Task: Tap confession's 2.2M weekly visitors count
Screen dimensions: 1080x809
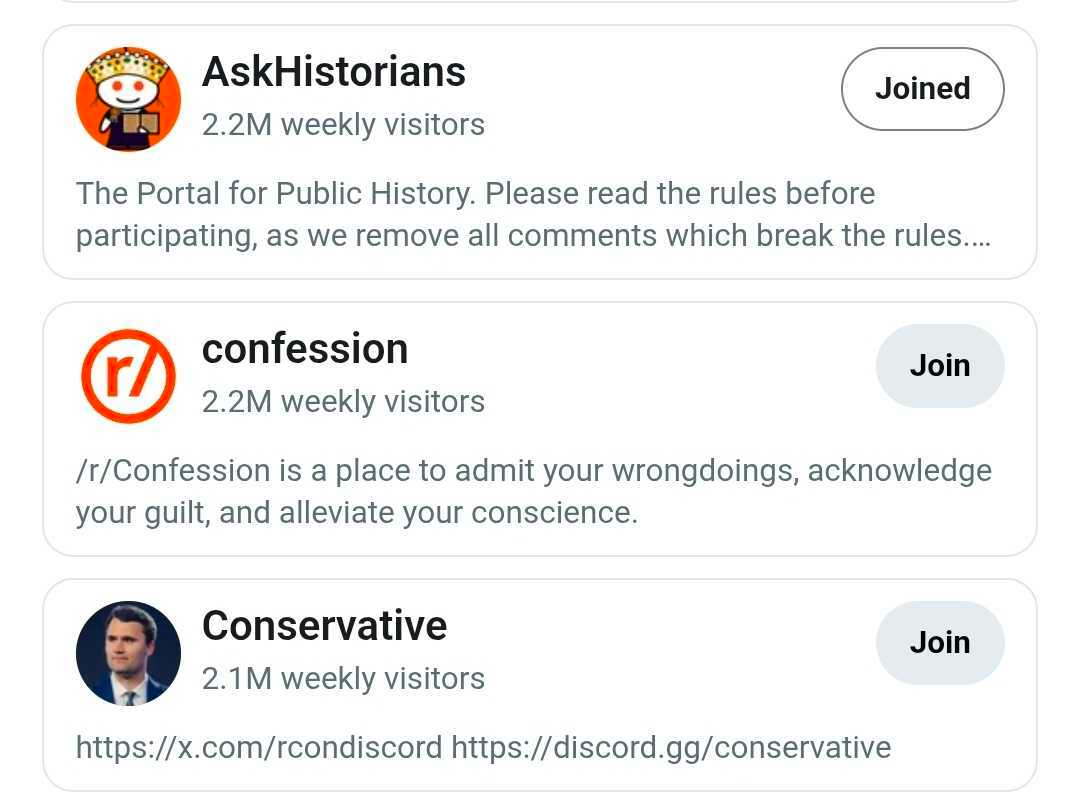Action: point(343,402)
